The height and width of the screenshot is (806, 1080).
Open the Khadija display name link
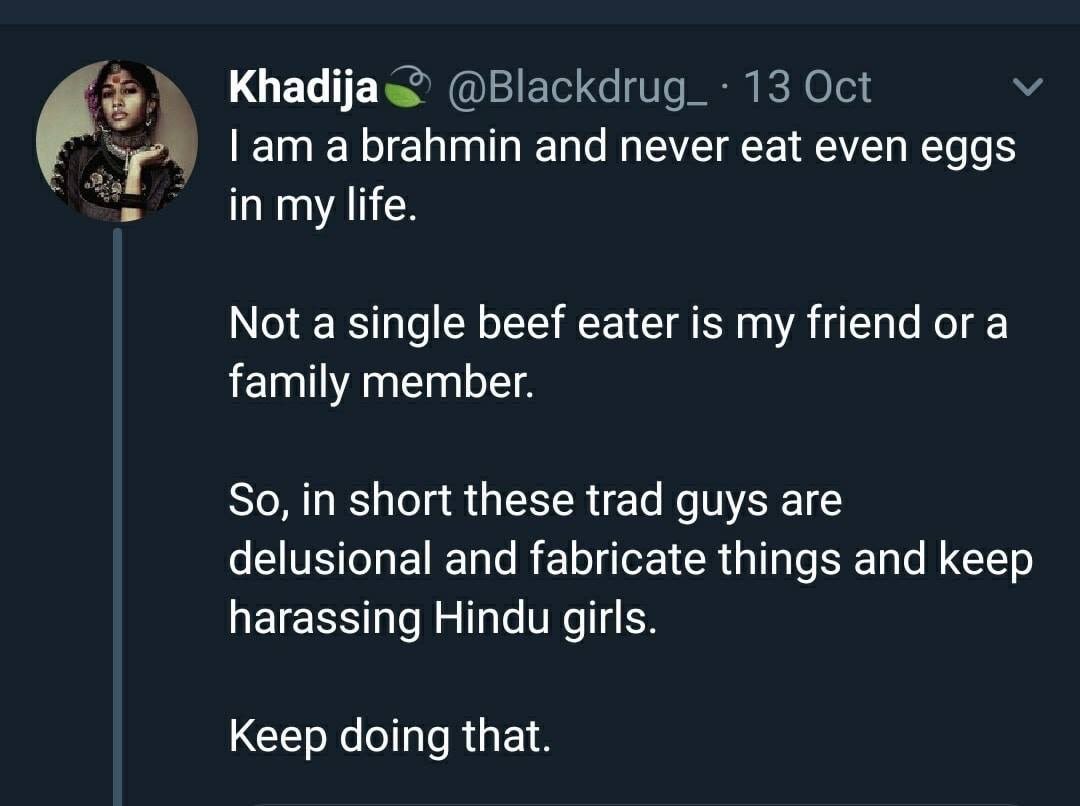pos(304,88)
